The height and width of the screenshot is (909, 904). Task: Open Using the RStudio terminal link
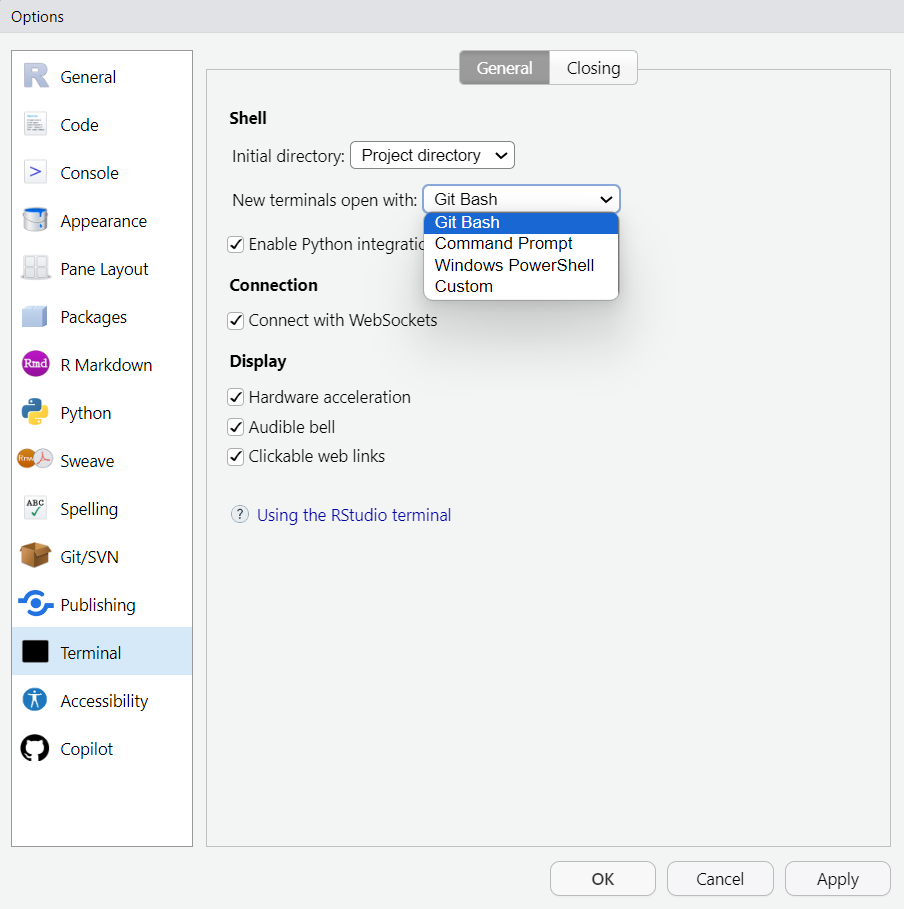tap(354, 515)
